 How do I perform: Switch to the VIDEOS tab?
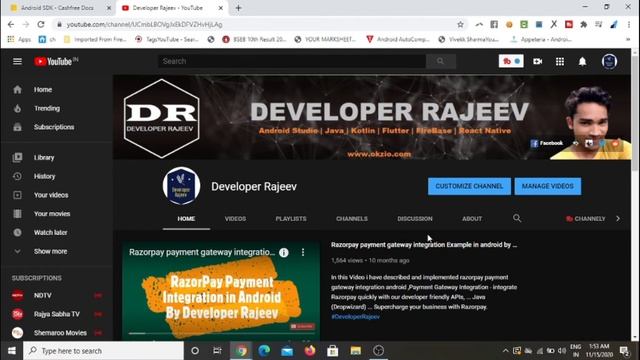tap(236, 219)
